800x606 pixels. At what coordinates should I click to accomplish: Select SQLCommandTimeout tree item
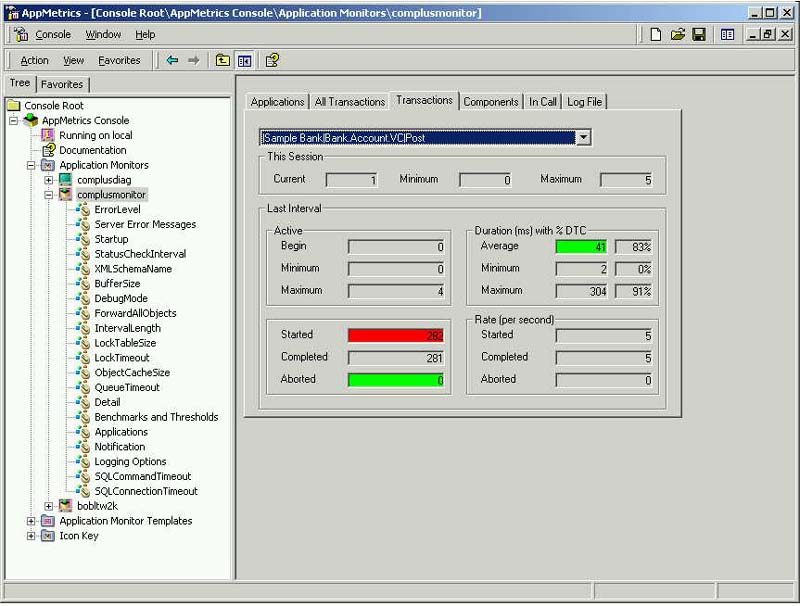click(x=143, y=476)
